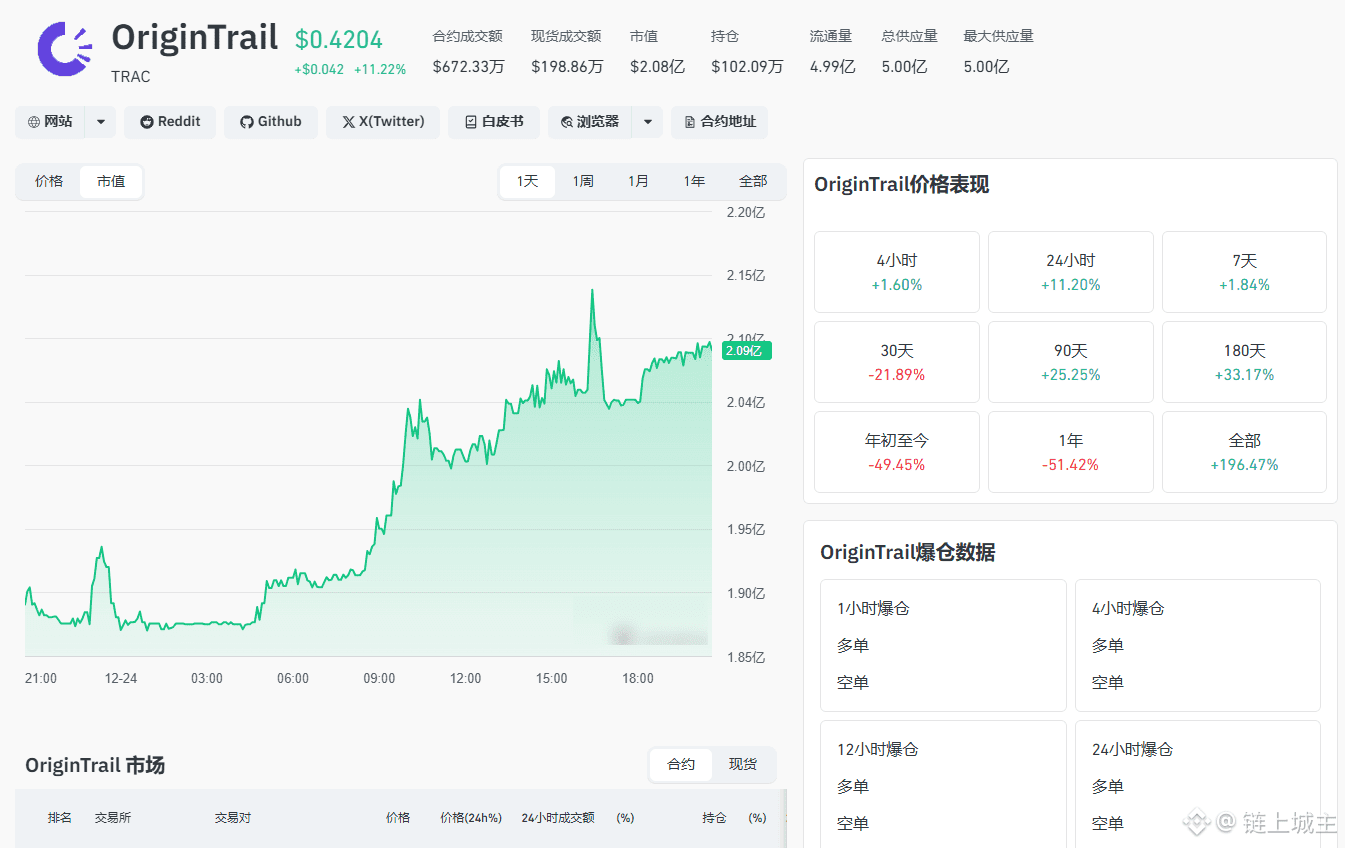
Task: Switch market list to 合约 tab
Action: click(681, 765)
